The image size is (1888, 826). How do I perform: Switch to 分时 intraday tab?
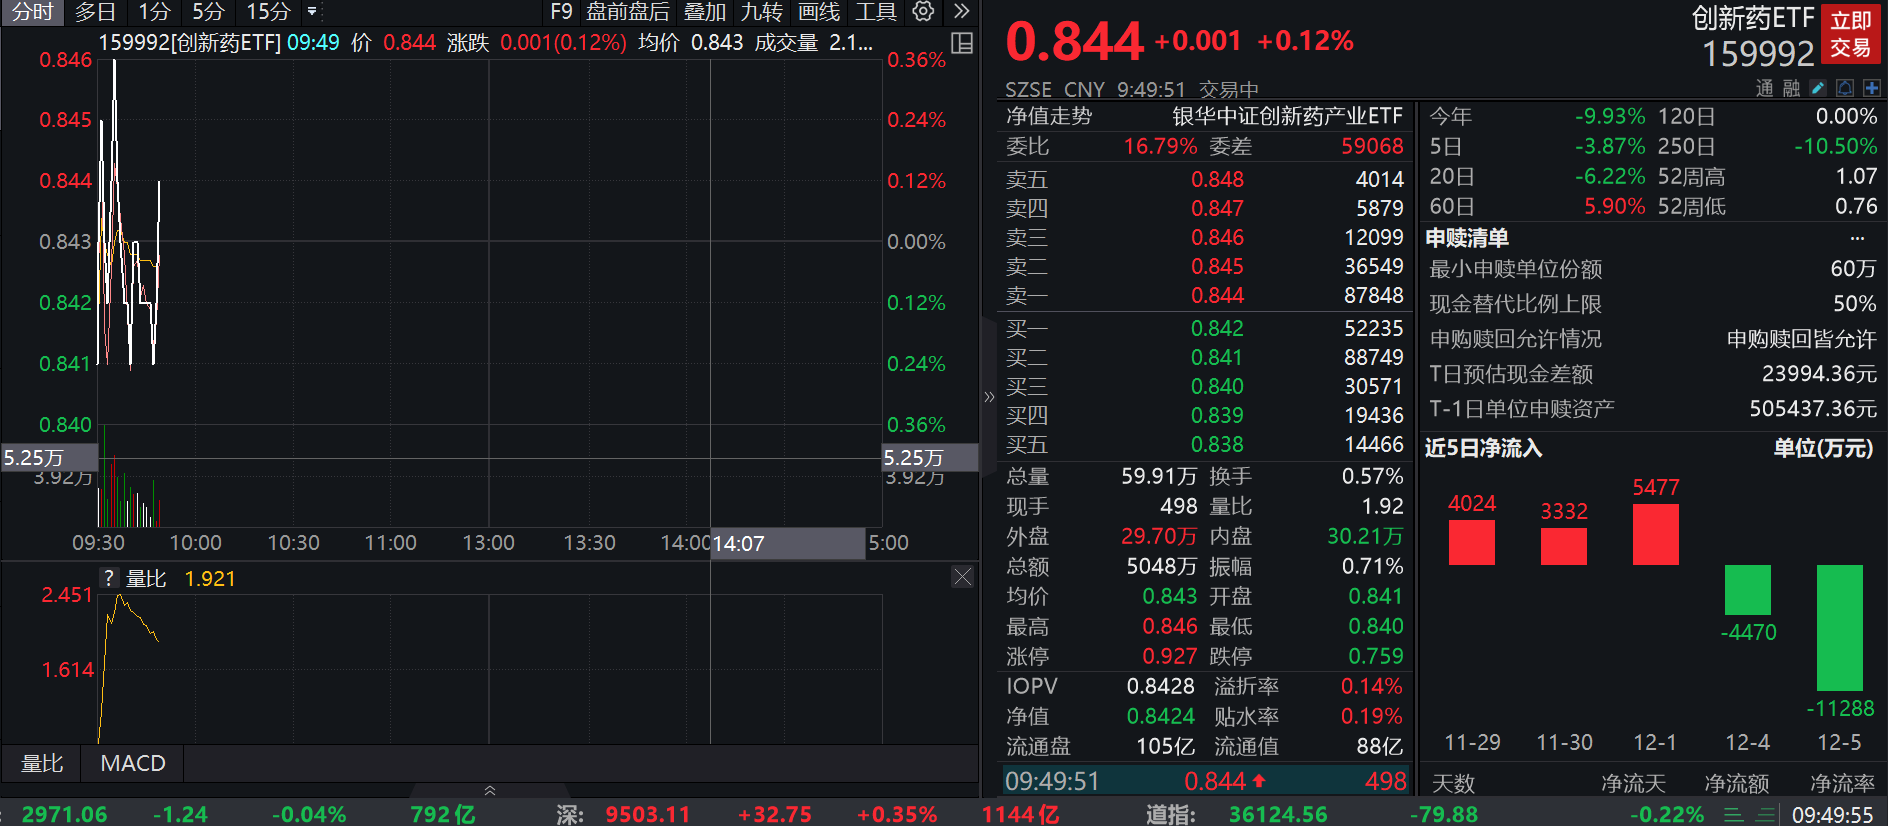click(32, 12)
